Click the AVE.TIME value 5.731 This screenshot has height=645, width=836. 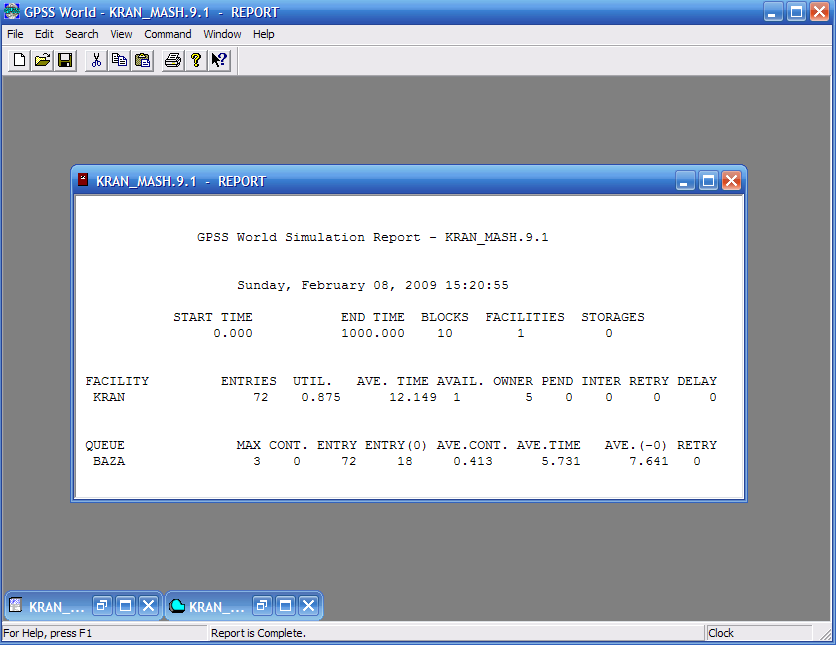[x=561, y=461]
